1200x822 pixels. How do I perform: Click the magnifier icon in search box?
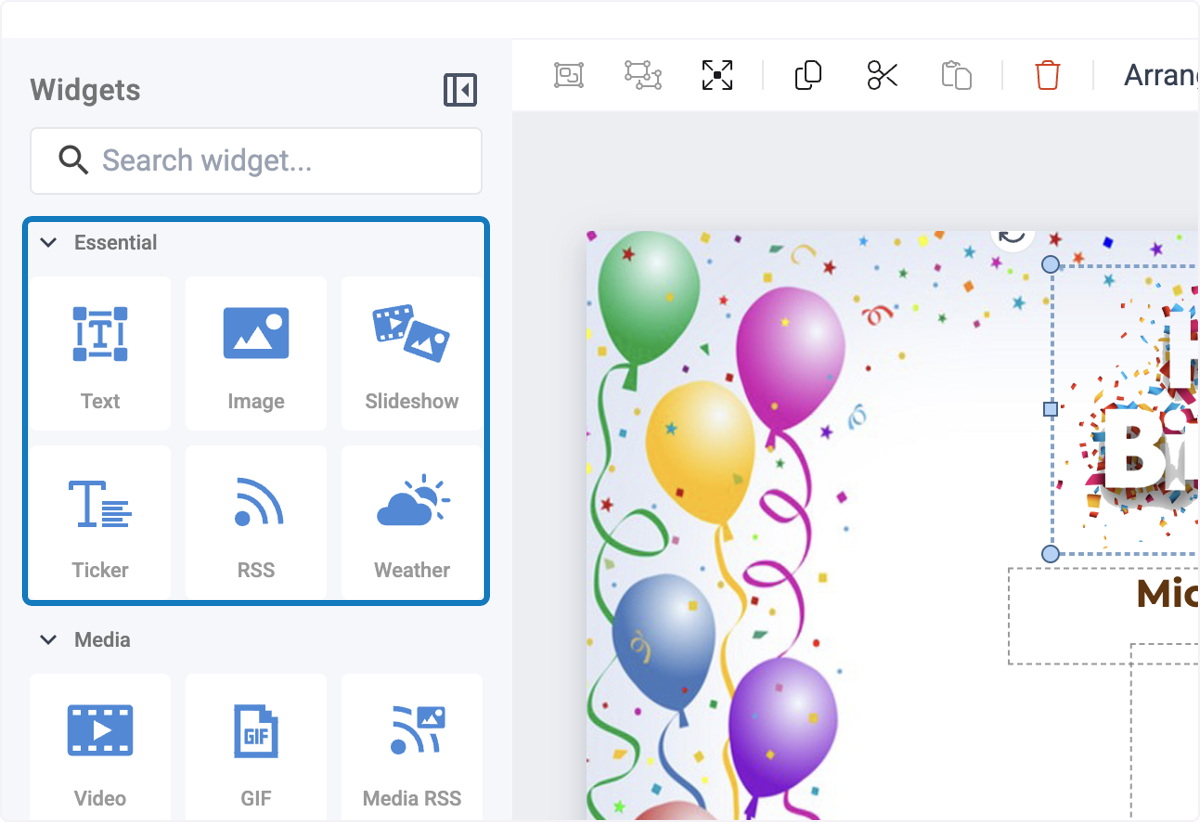click(x=73, y=160)
